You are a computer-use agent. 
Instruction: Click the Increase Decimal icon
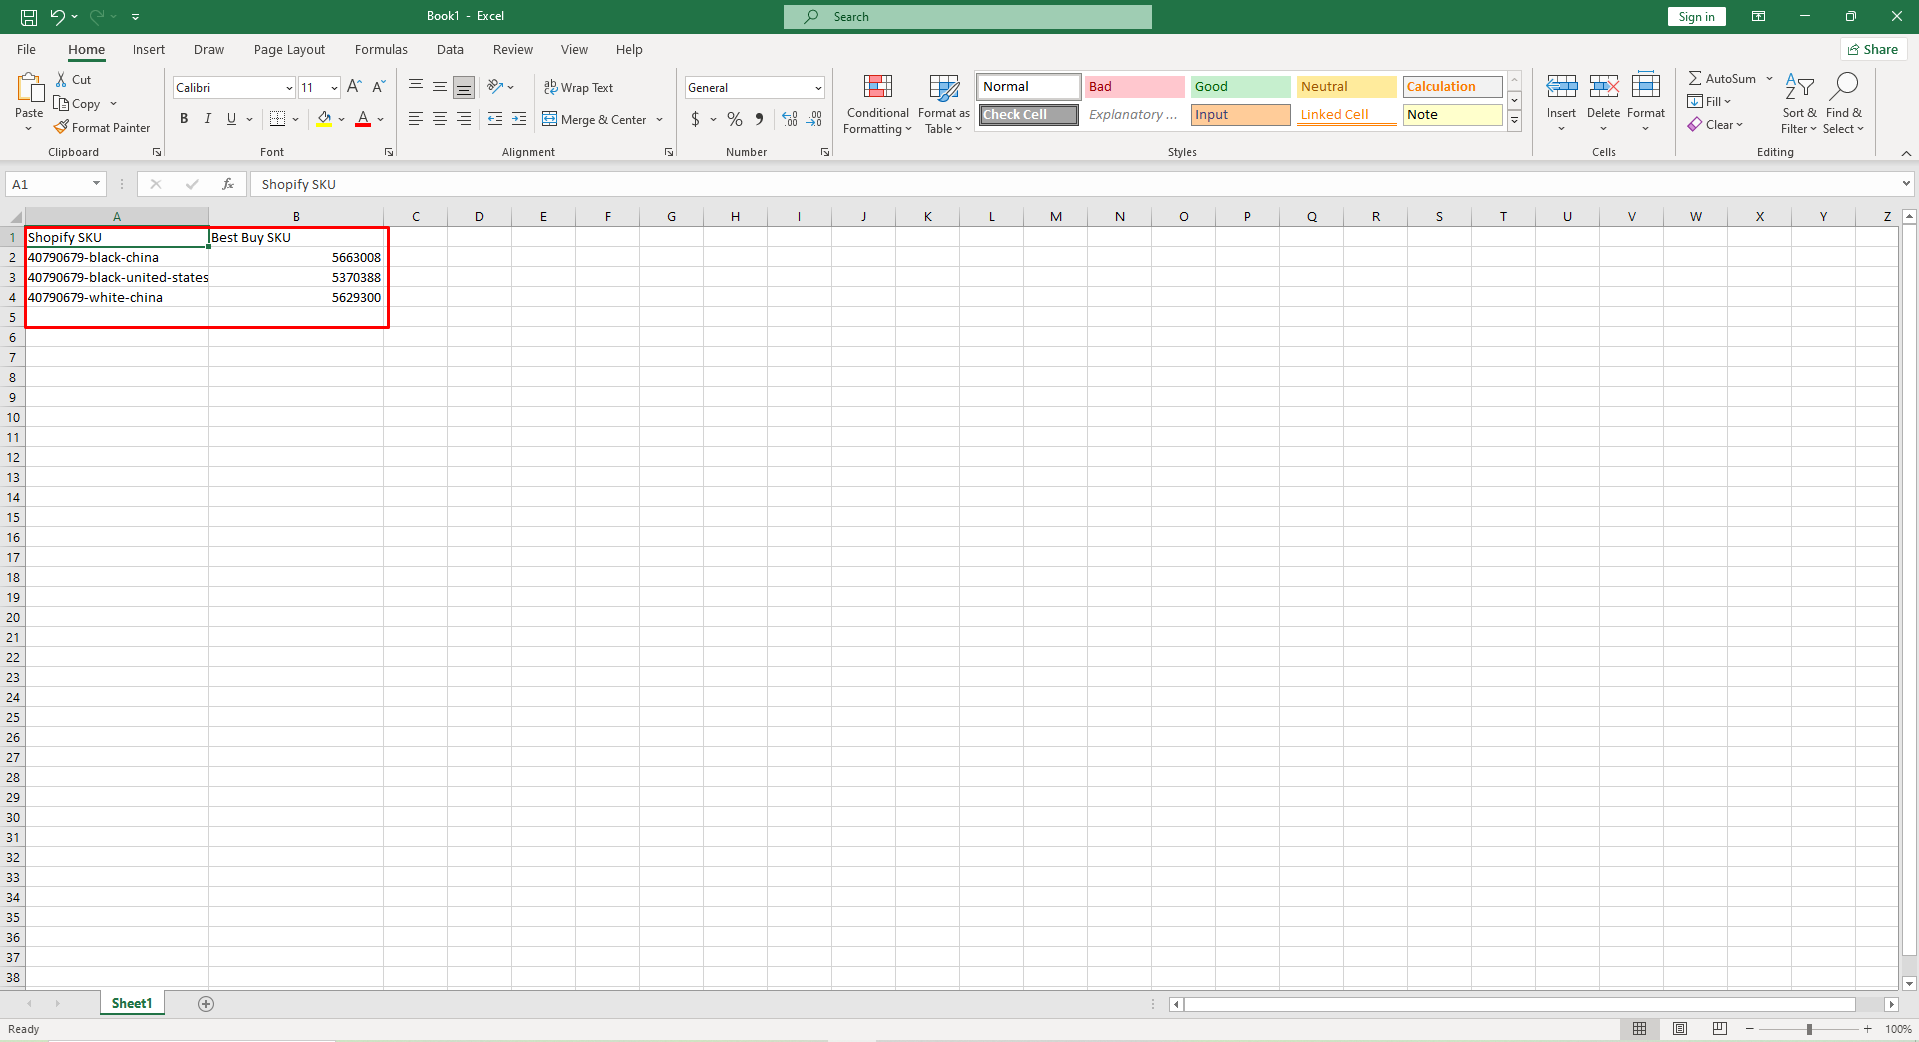click(790, 119)
